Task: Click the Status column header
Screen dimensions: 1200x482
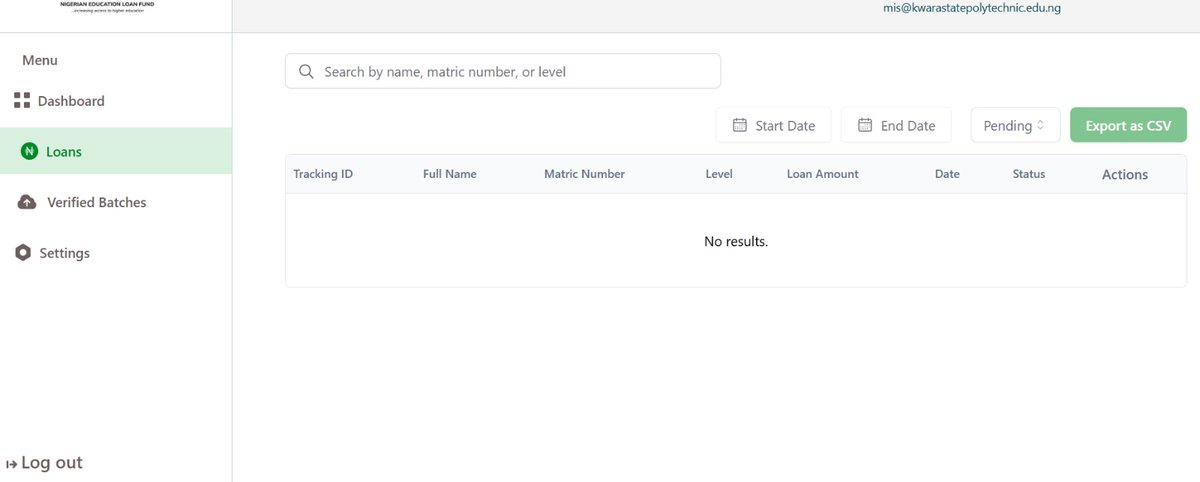Action: 1029,174
